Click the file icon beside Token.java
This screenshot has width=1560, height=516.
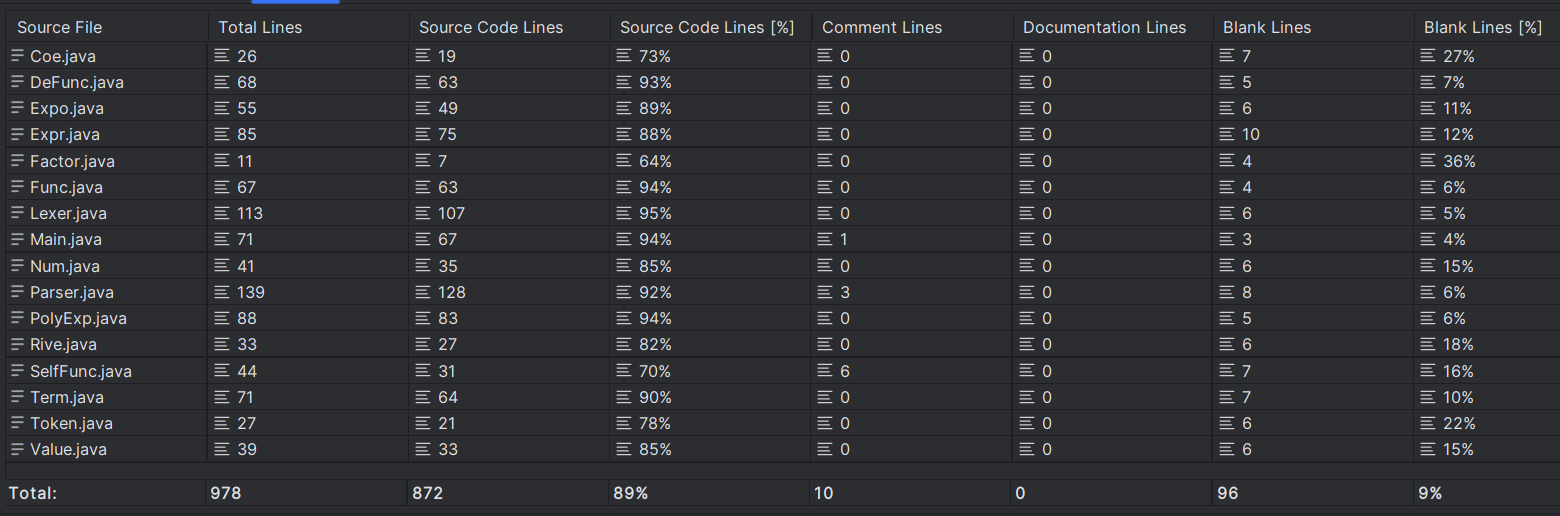17,423
